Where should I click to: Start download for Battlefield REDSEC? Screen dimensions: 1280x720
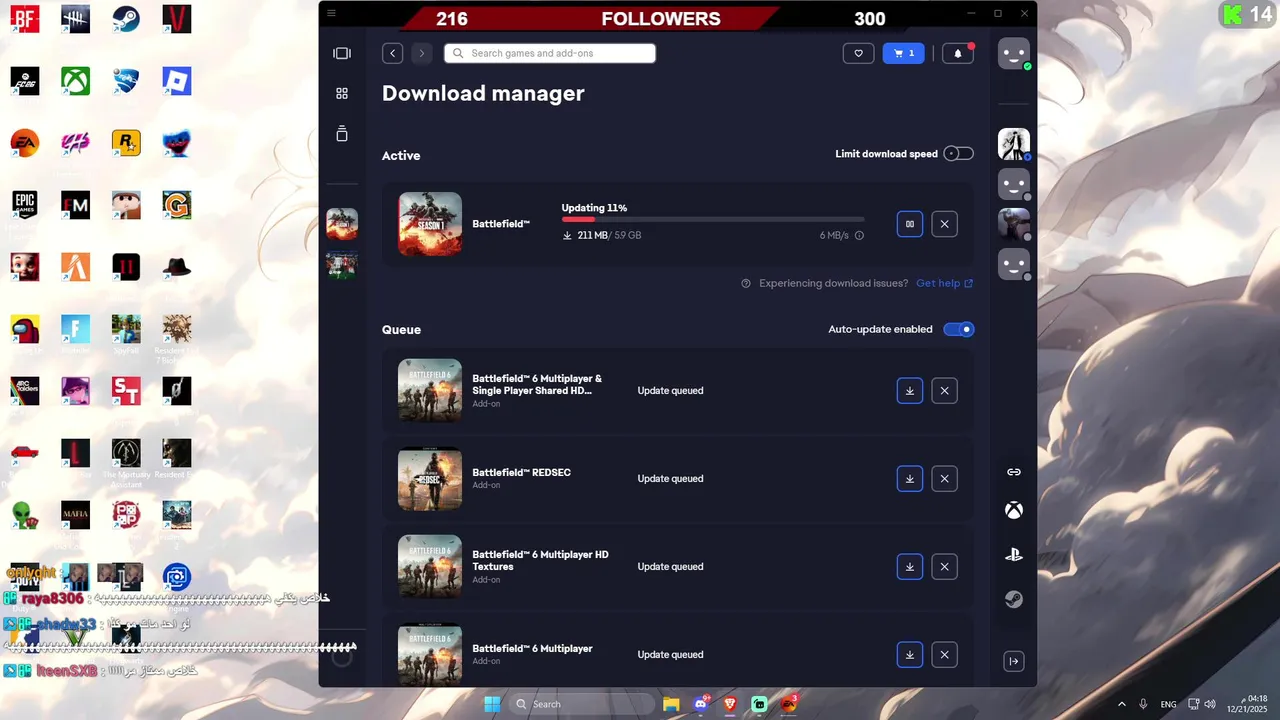pos(910,479)
